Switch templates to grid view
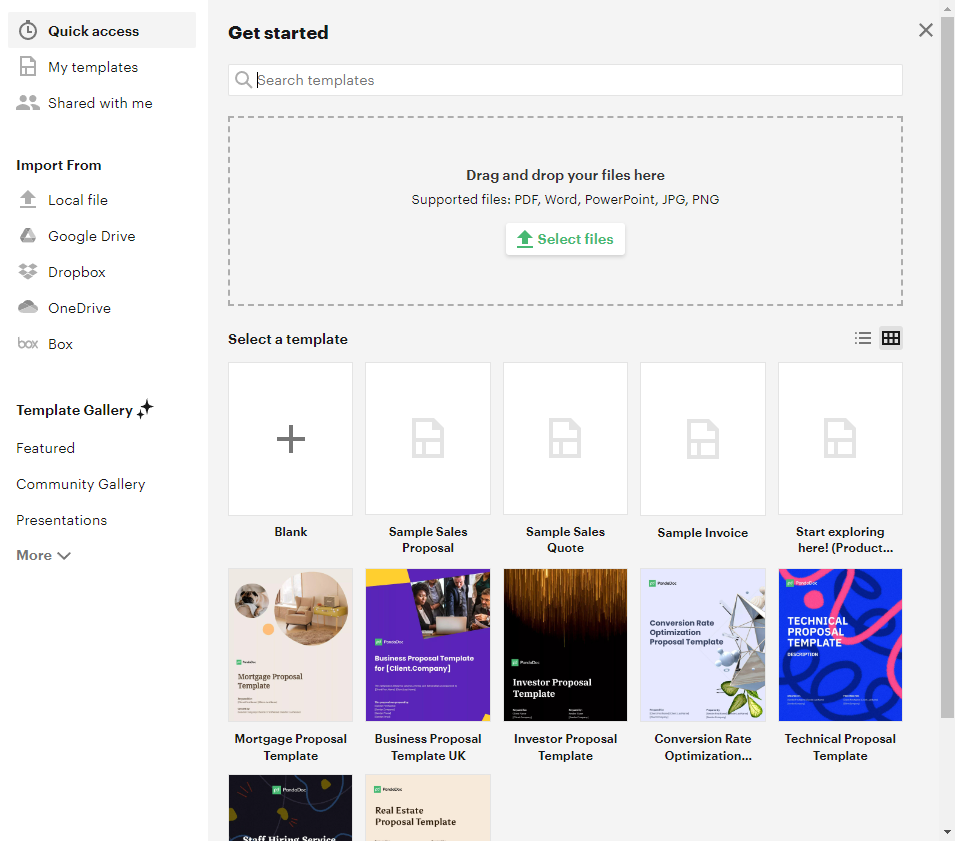 891,338
